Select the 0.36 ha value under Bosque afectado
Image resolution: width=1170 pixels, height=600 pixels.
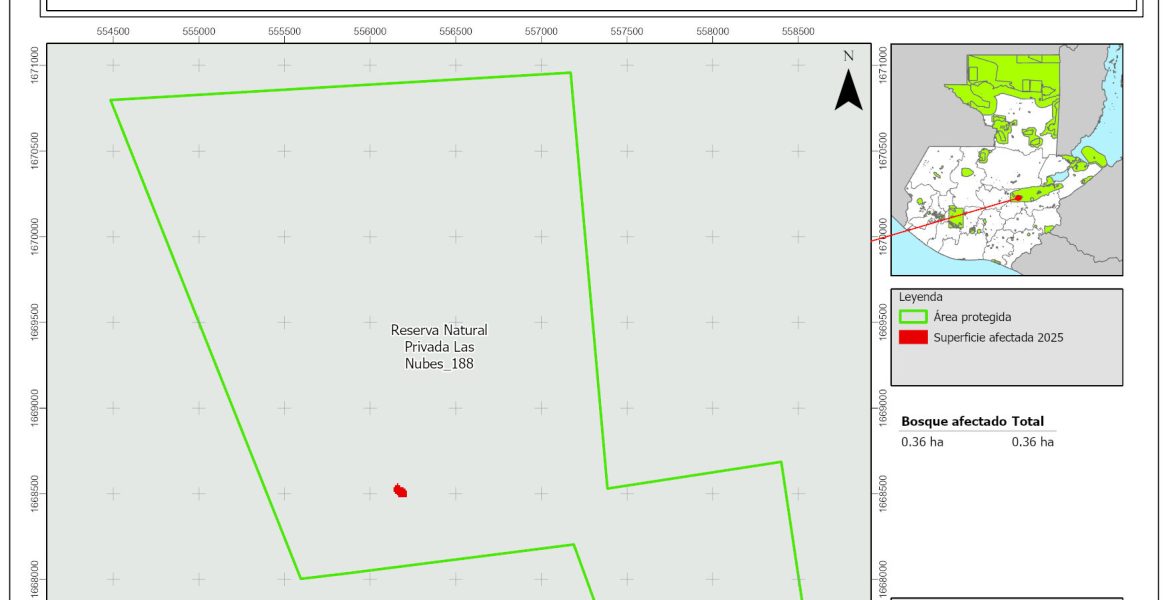point(922,442)
